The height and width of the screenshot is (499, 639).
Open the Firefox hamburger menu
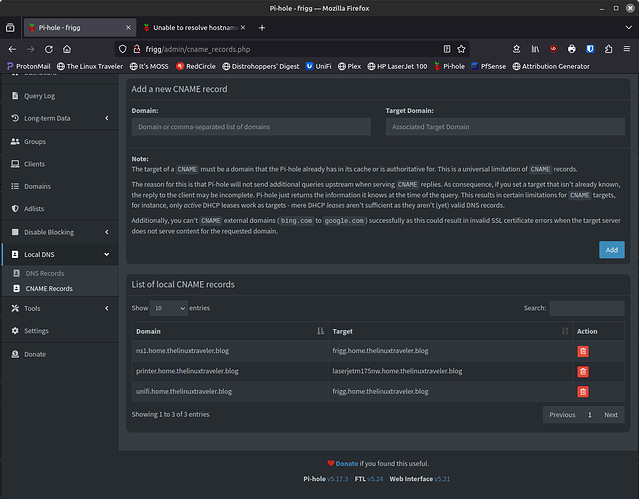[627, 49]
